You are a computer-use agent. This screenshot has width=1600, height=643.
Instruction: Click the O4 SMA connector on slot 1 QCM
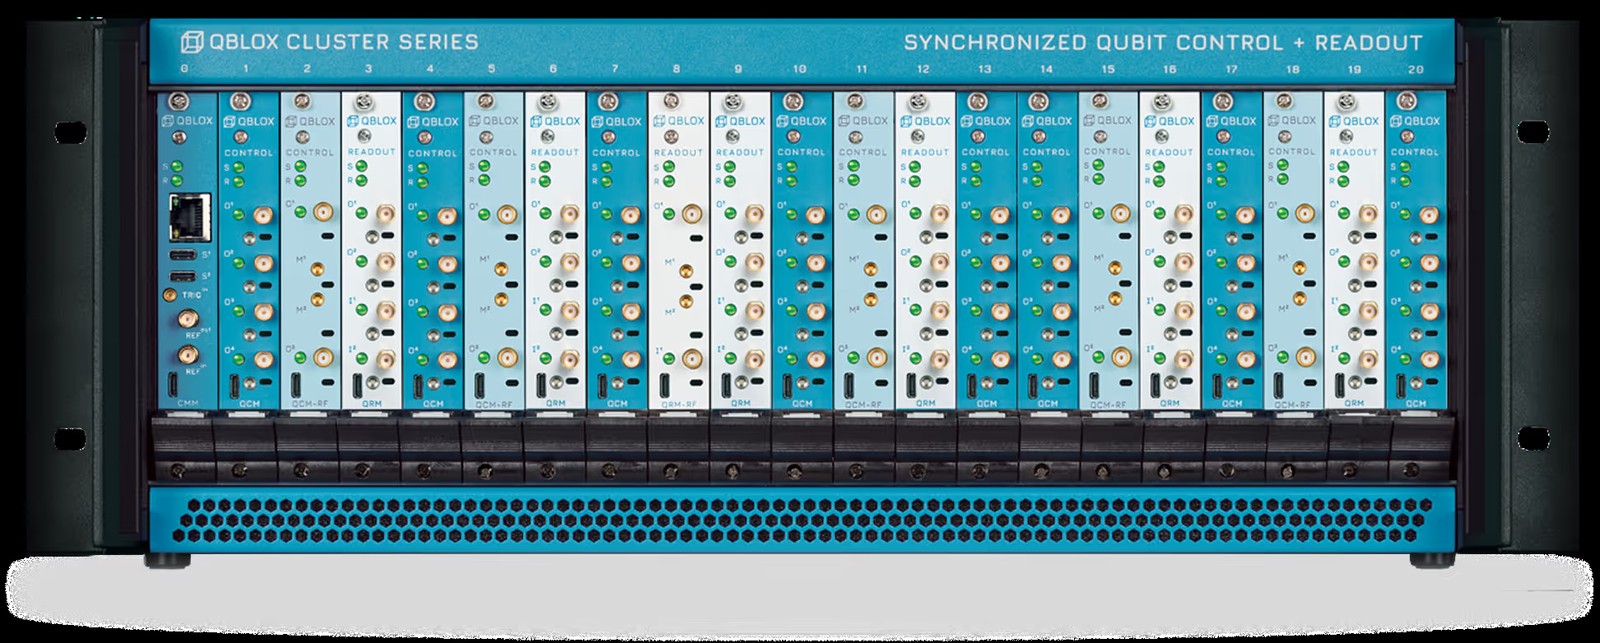pos(262,359)
